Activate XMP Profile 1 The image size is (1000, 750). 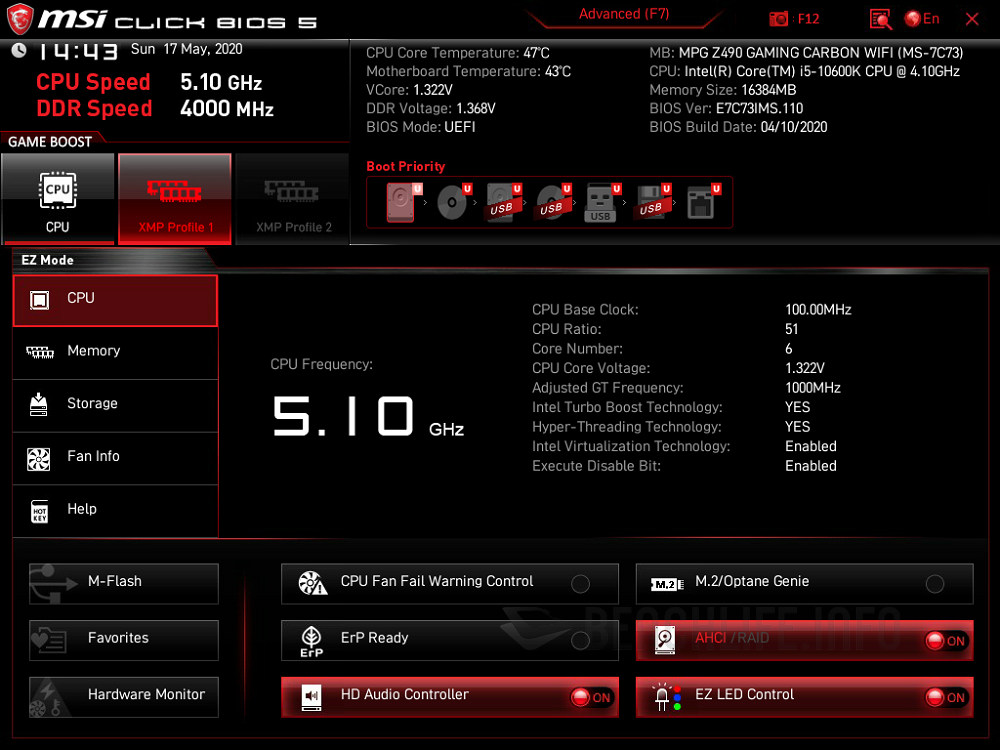pos(174,198)
